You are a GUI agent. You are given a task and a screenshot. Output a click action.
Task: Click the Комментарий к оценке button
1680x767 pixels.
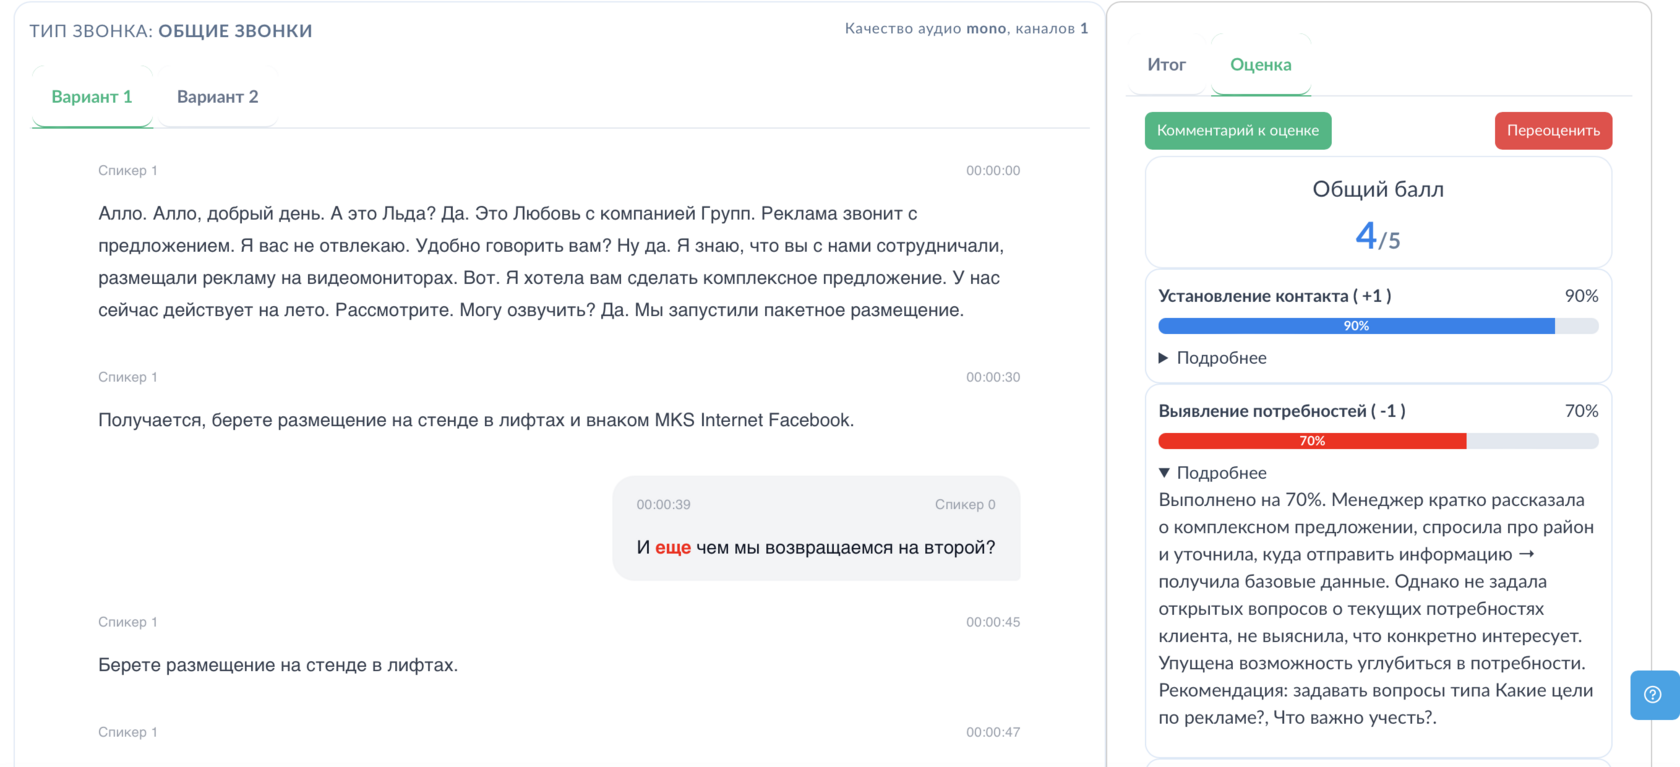coord(1238,131)
